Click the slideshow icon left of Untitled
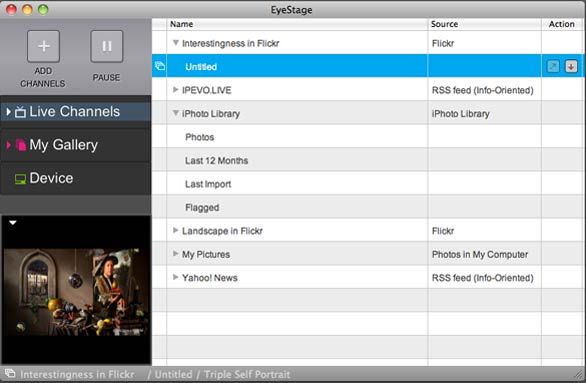 click(x=160, y=66)
